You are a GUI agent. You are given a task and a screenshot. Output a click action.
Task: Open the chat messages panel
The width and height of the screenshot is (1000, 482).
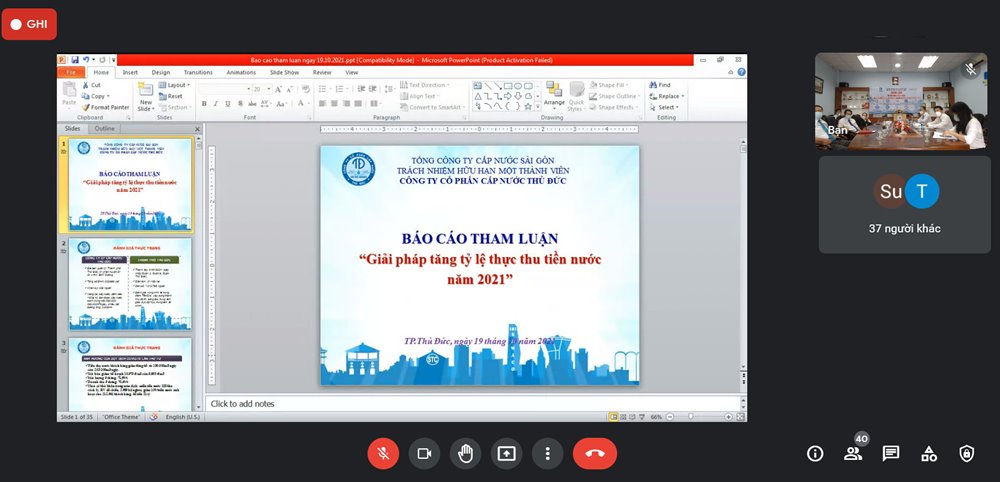pyautogui.click(x=890, y=453)
